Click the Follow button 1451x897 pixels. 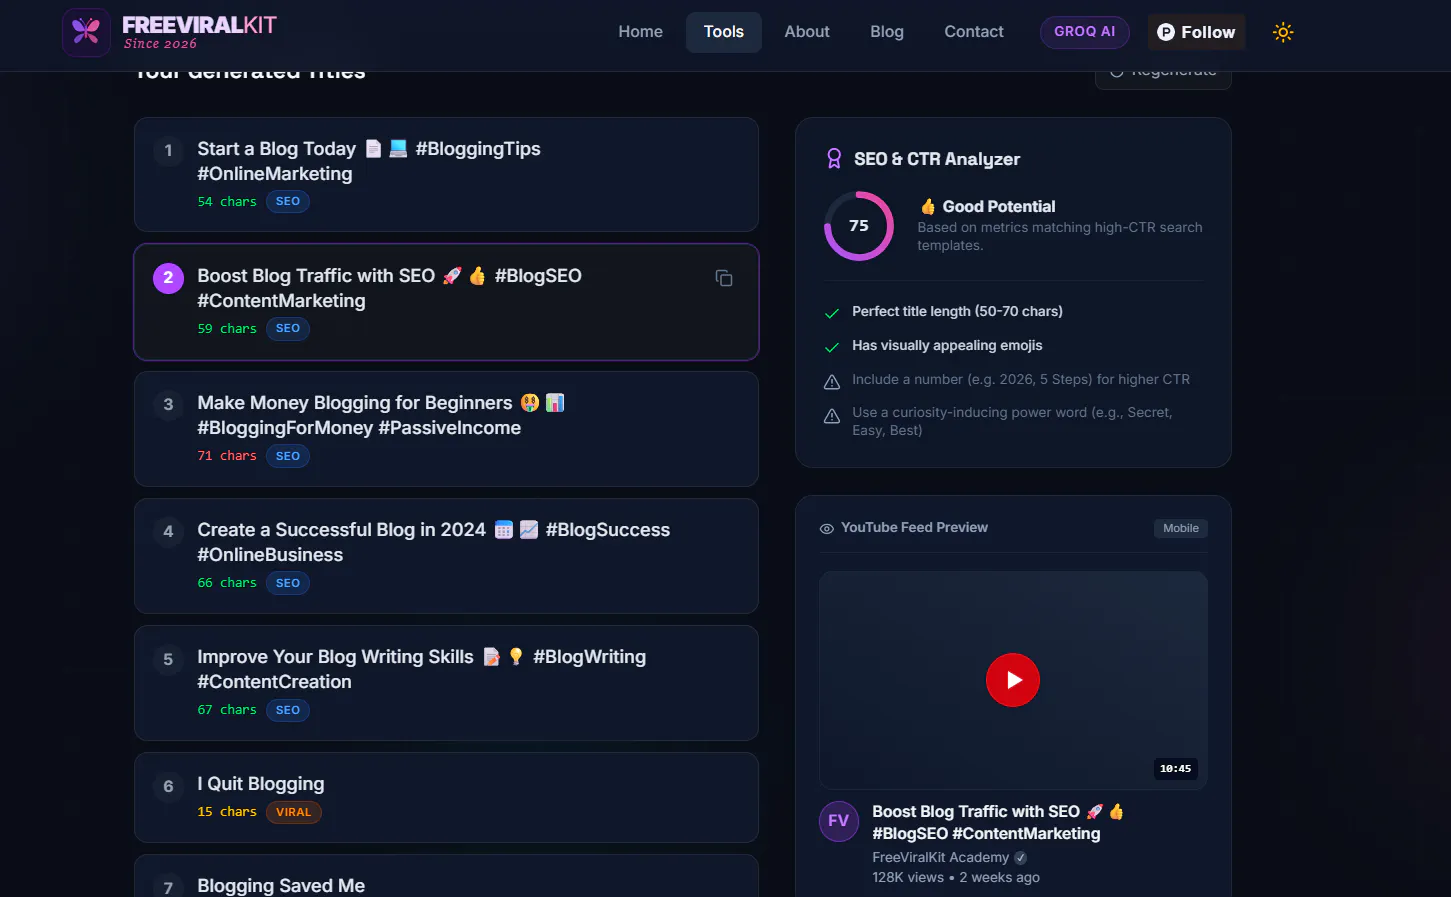pyautogui.click(x=1196, y=32)
